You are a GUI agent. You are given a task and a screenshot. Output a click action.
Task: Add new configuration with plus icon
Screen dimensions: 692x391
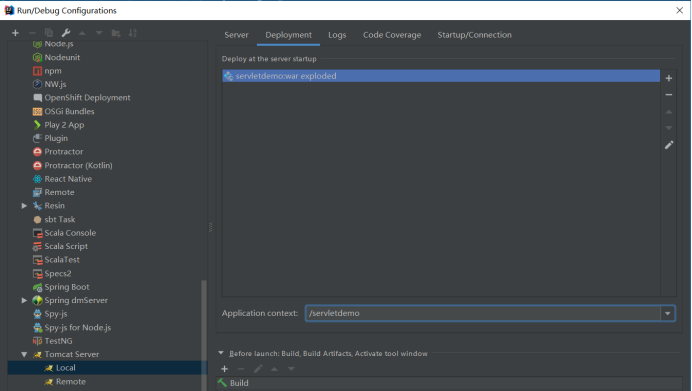pyautogui.click(x=15, y=33)
